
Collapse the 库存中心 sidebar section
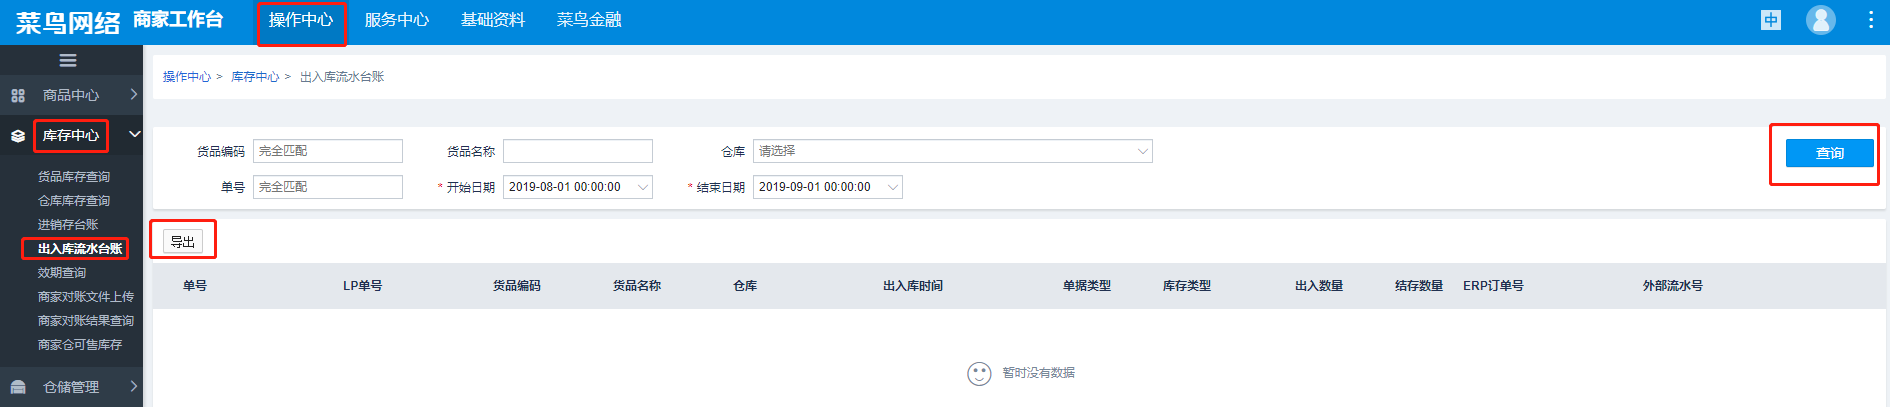coord(134,134)
